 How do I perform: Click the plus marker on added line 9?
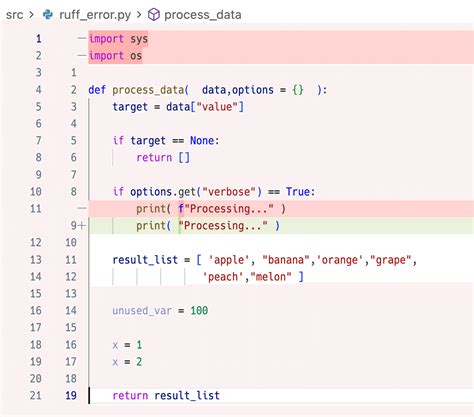(x=82, y=226)
